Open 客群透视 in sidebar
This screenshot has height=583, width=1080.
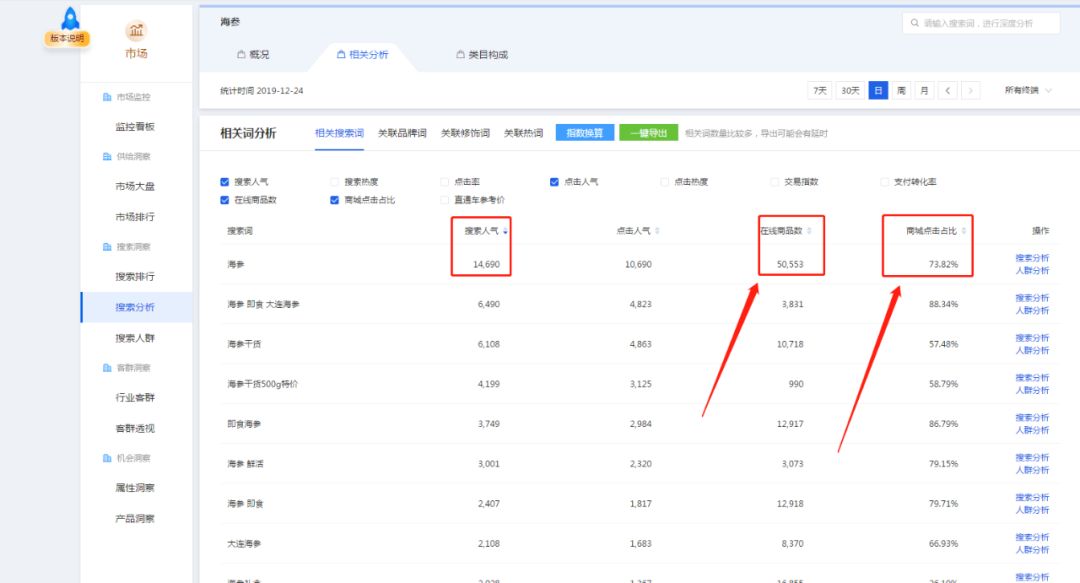135,429
